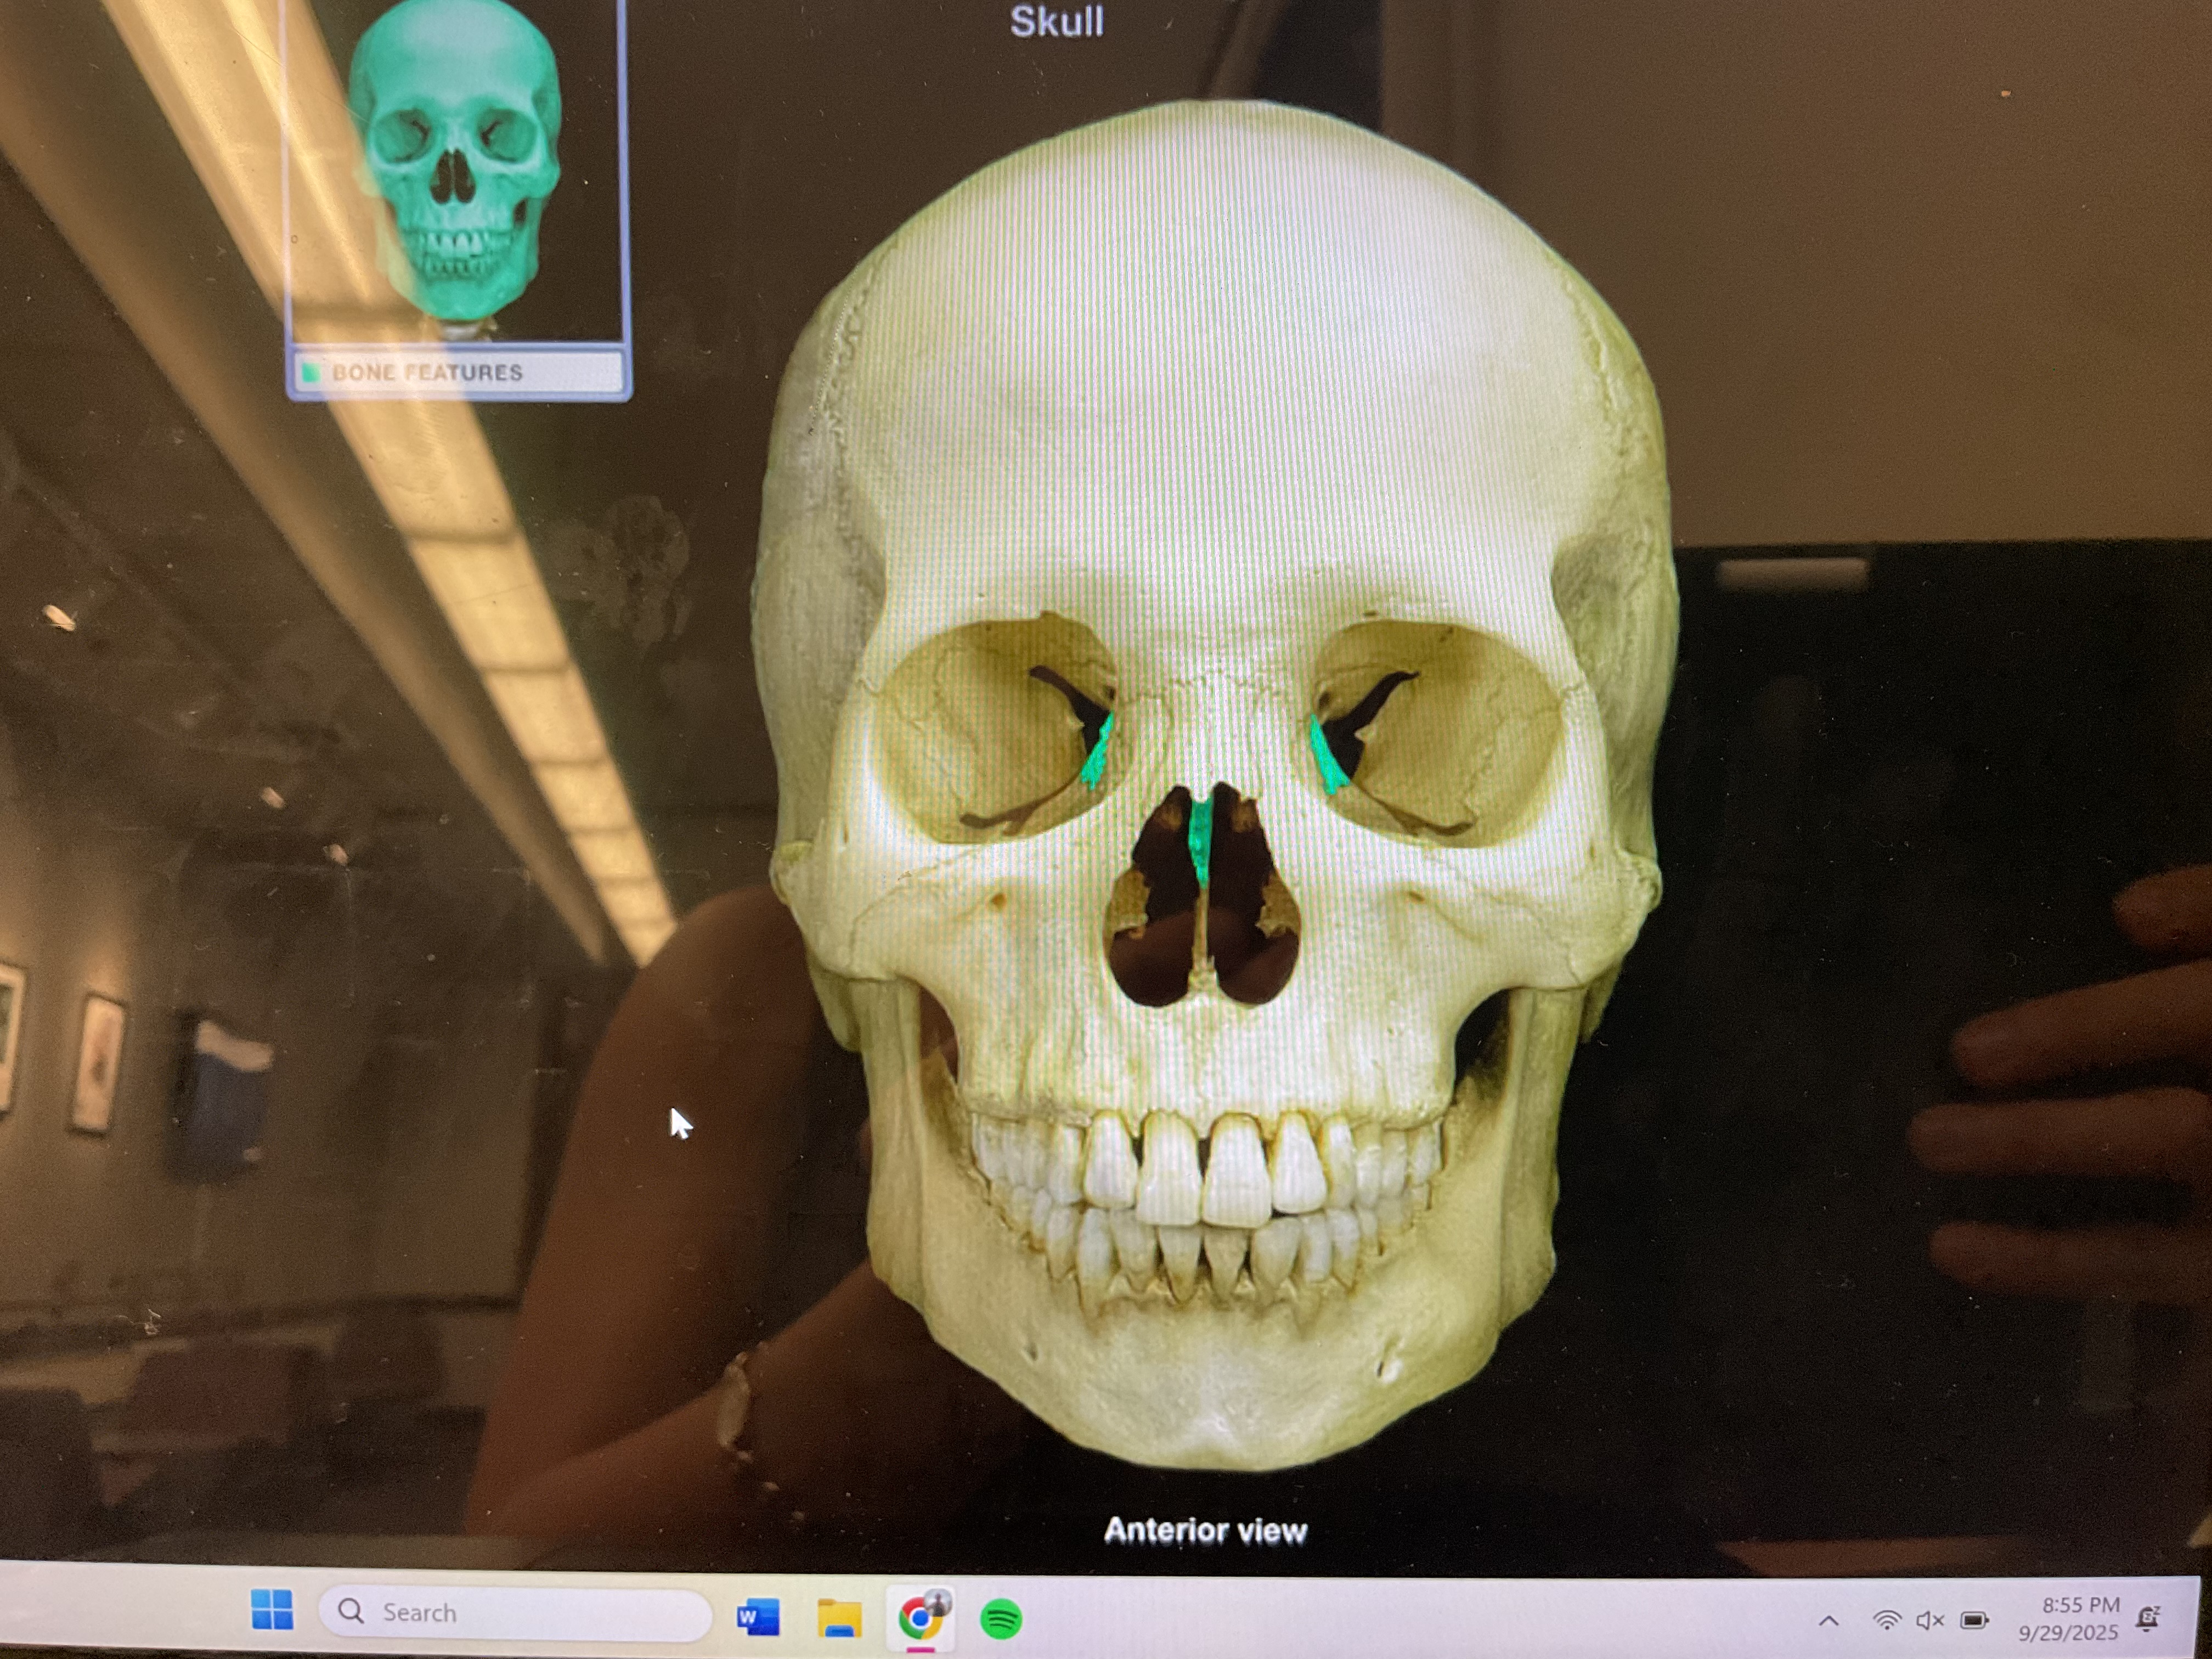
Task: Click the green swatch beside BONE FEATURES
Action: 311,373
